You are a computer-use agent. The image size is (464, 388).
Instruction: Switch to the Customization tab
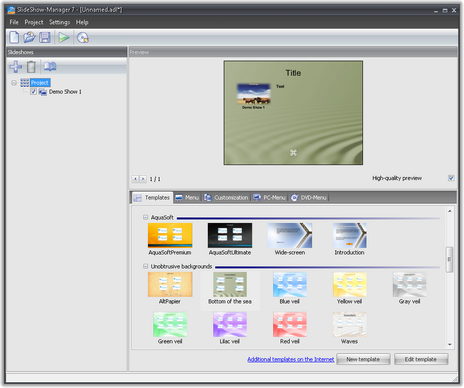(226, 198)
